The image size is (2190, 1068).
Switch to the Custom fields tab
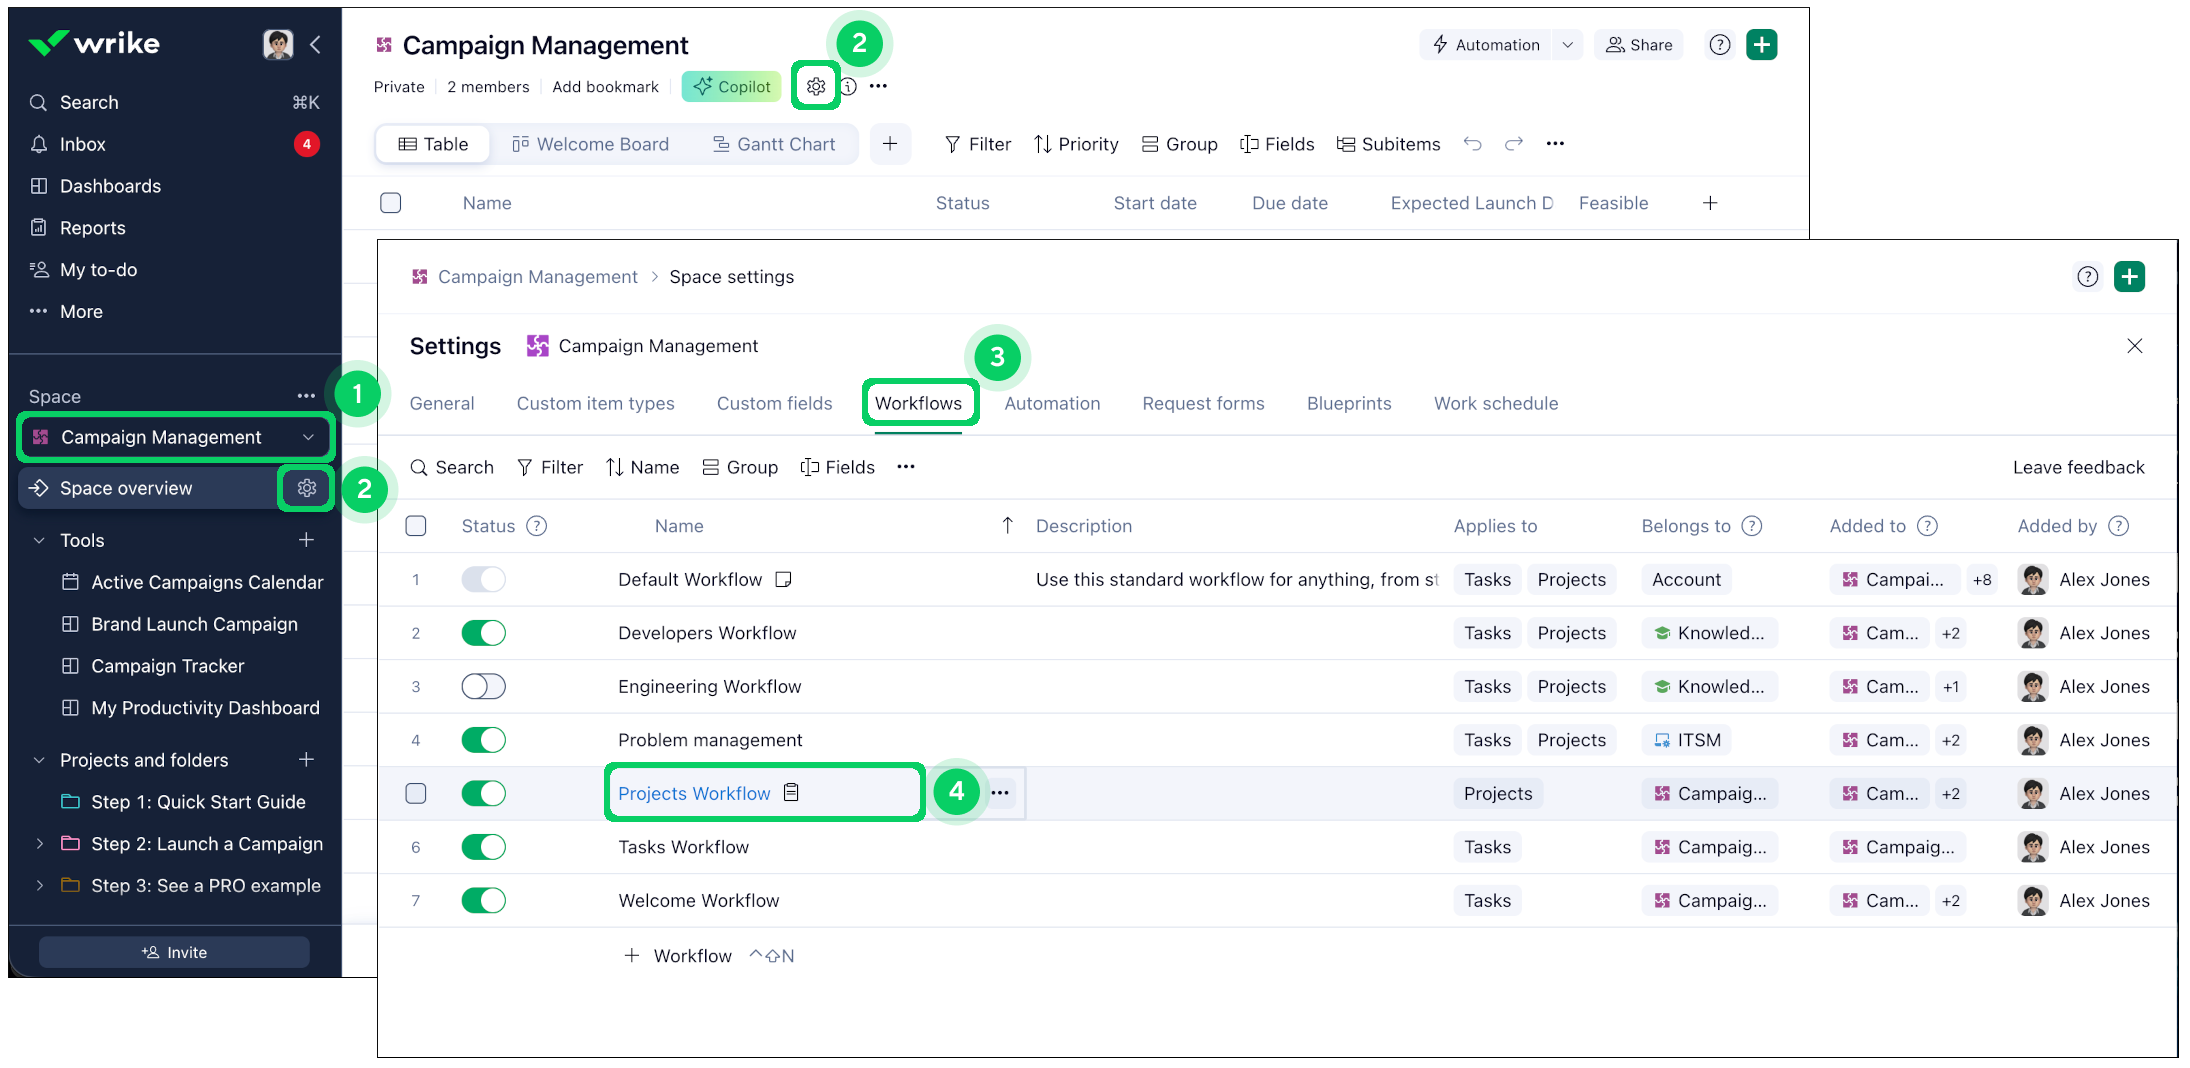click(x=774, y=403)
